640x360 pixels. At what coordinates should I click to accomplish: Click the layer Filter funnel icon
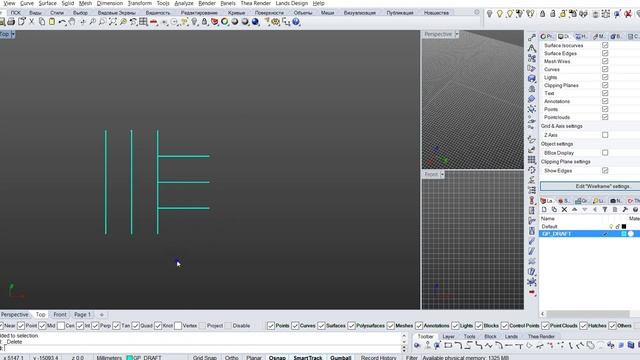[605, 209]
